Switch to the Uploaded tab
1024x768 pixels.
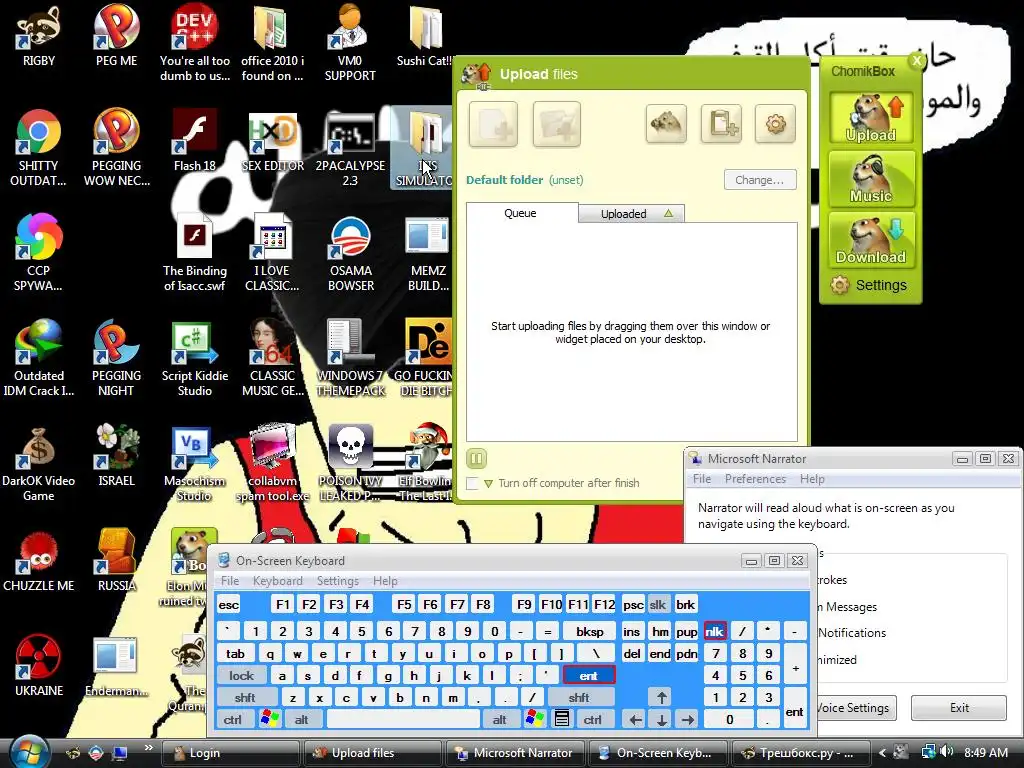[632, 214]
